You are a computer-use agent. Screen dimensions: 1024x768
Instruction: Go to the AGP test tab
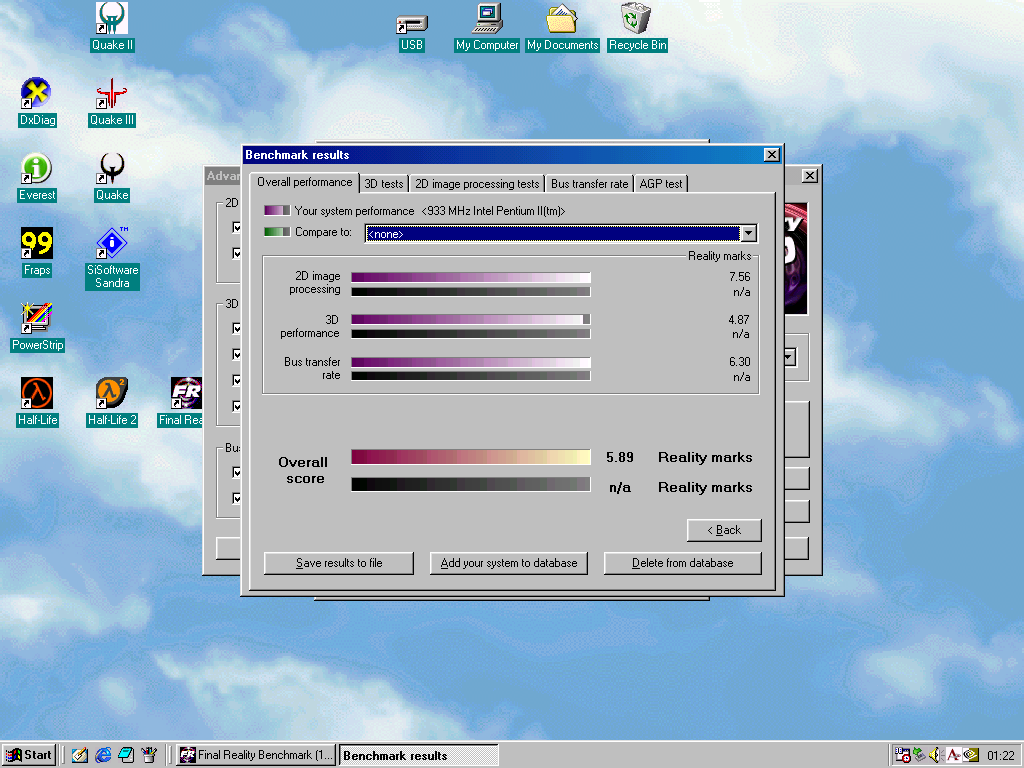(x=660, y=184)
